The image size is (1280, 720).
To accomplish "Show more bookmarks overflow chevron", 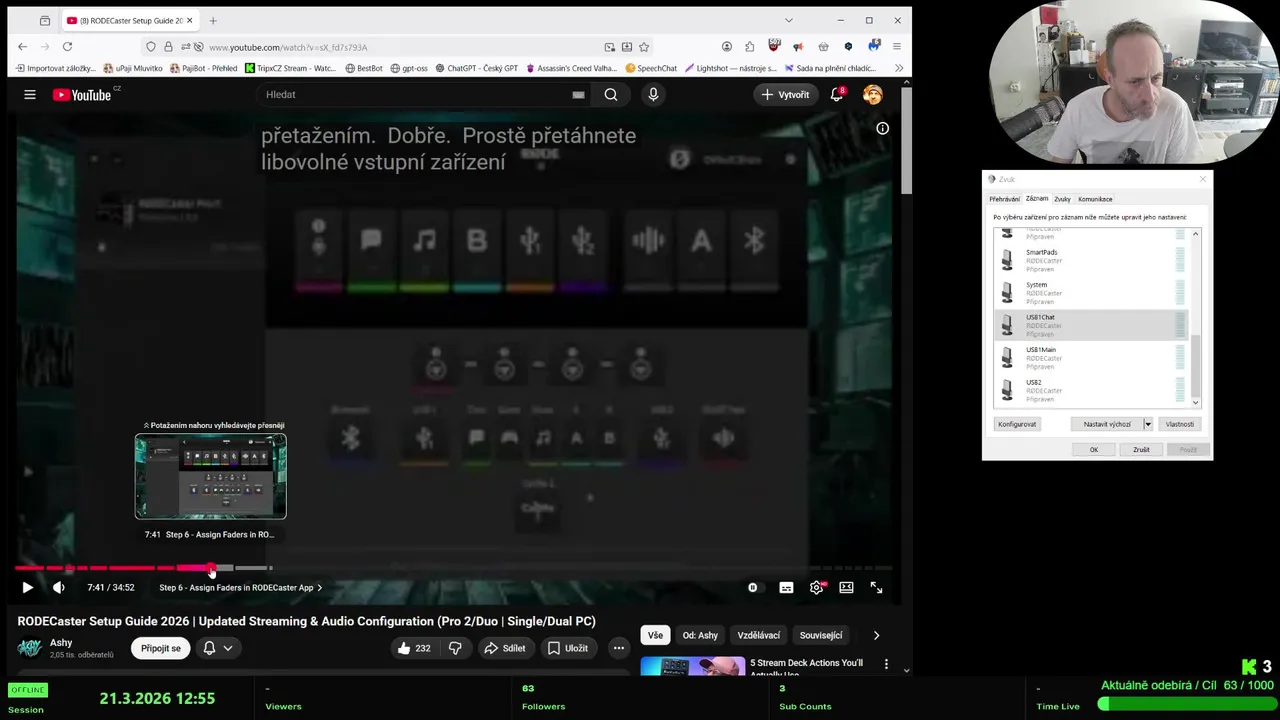I will tap(898, 68).
